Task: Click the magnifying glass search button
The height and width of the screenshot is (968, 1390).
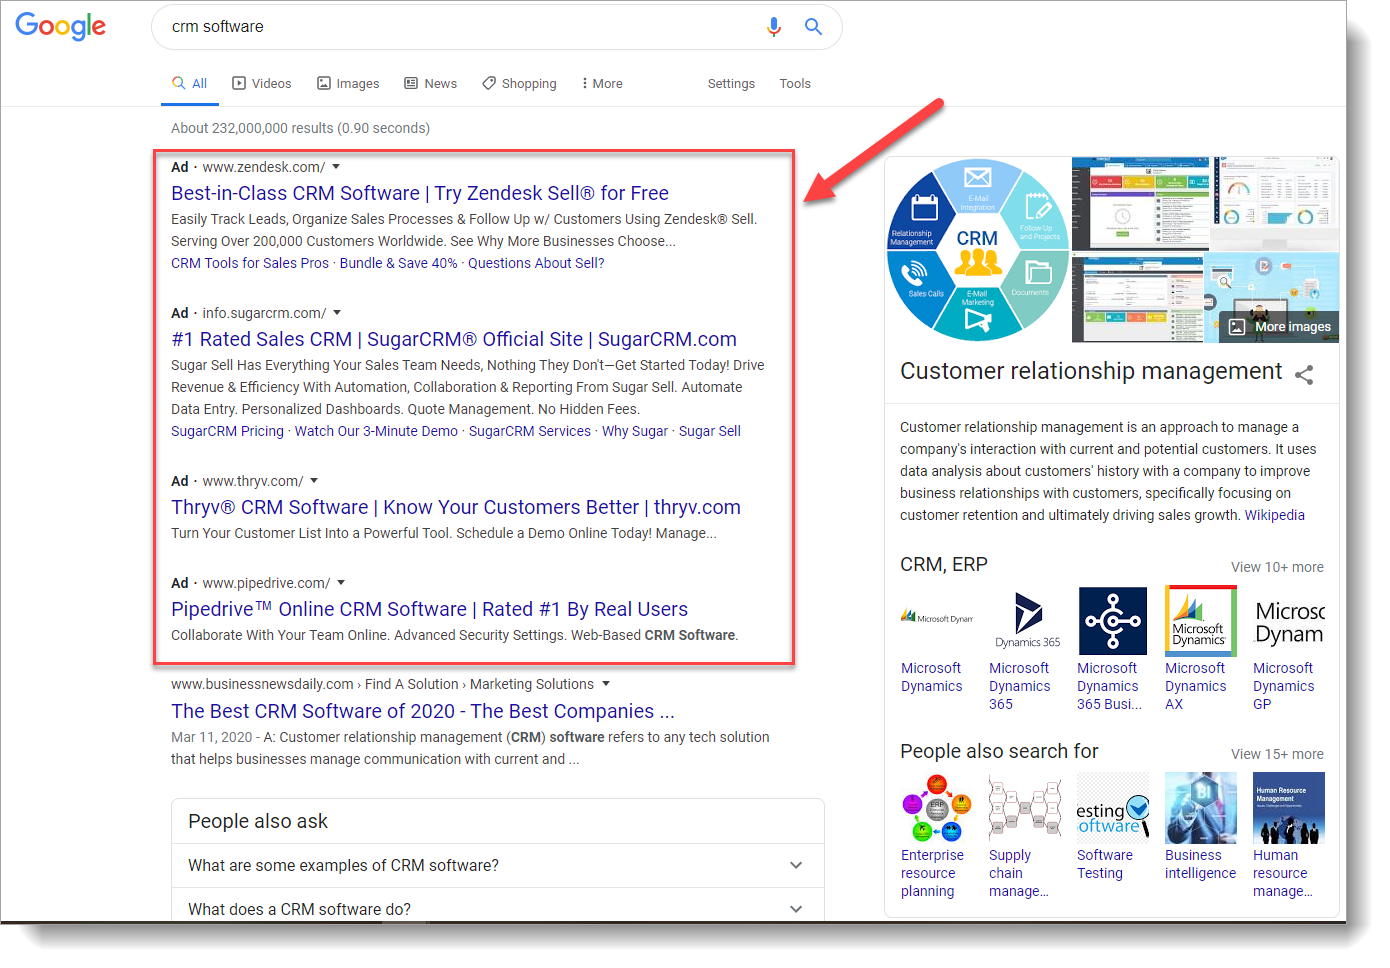Action: pos(814,27)
